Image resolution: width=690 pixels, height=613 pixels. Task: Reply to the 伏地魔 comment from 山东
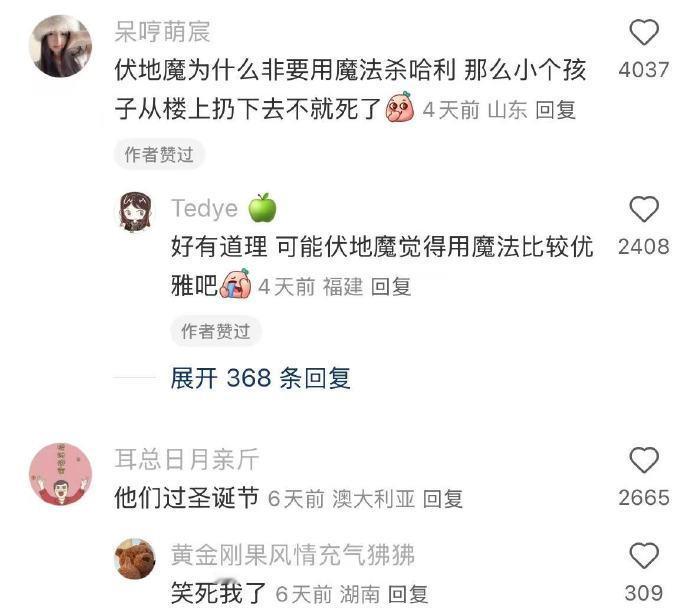pyautogui.click(x=555, y=110)
